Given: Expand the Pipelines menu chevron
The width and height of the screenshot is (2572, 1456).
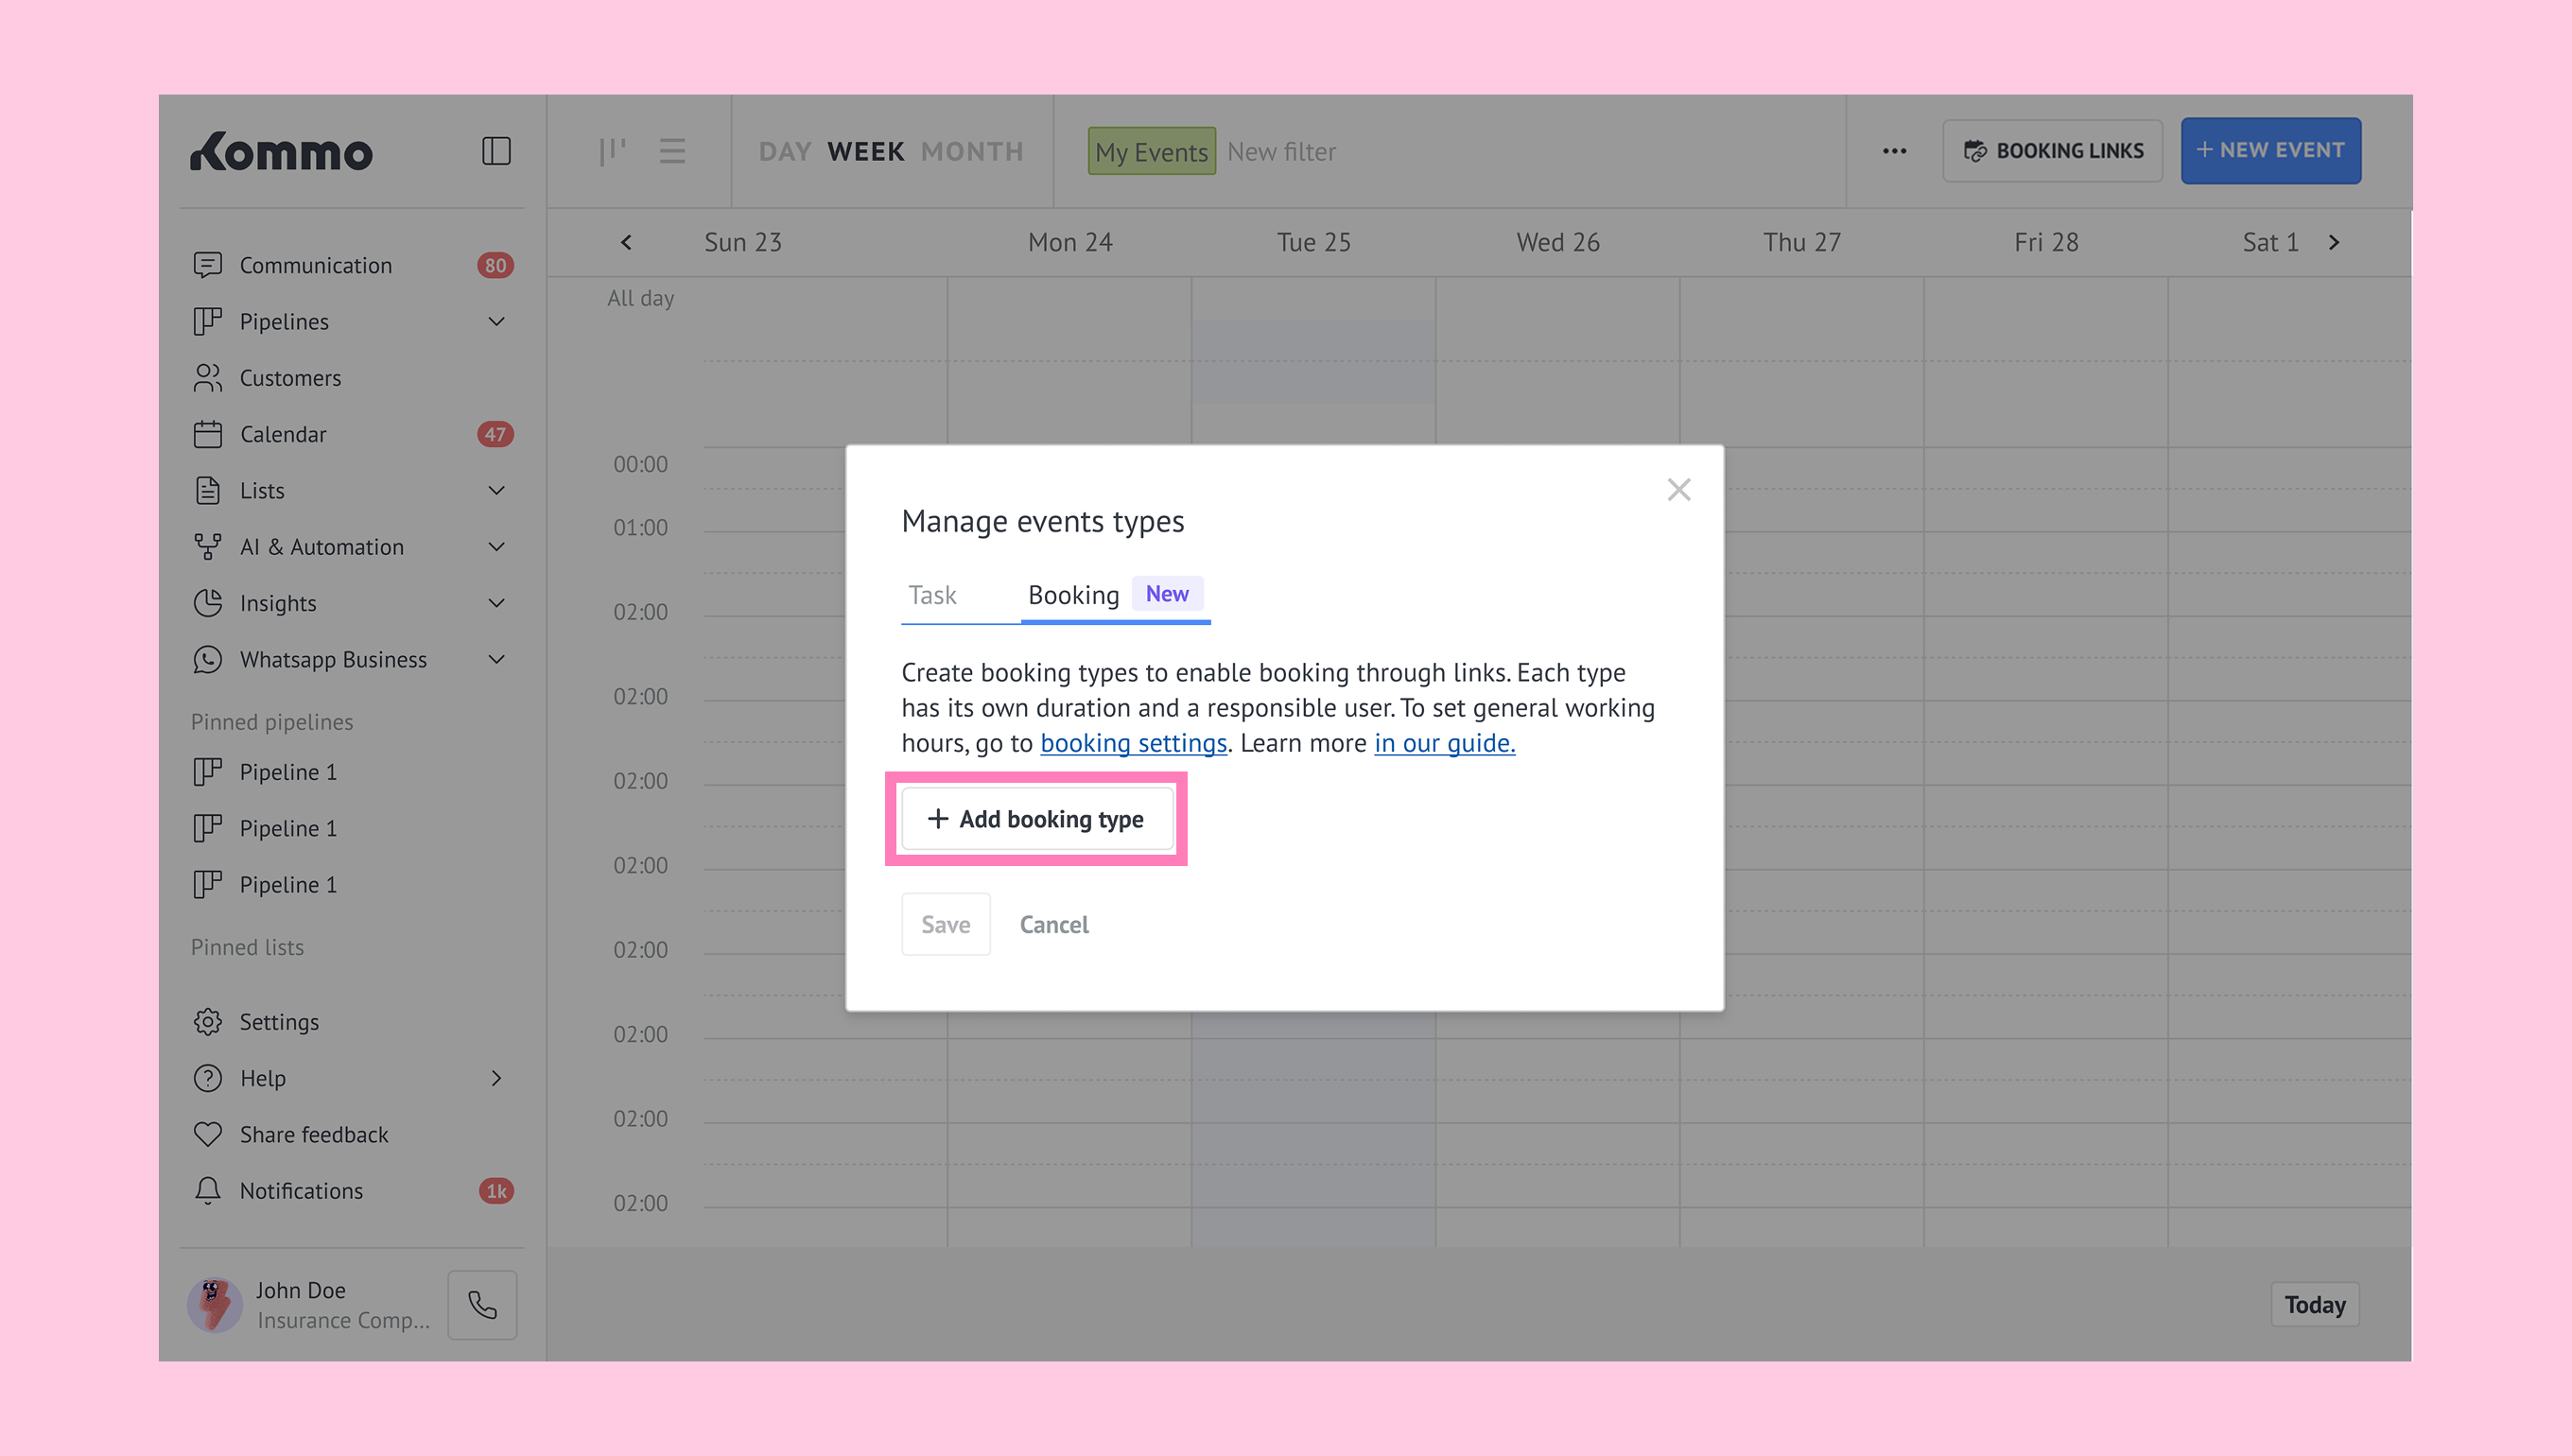Looking at the screenshot, I should click(x=496, y=321).
